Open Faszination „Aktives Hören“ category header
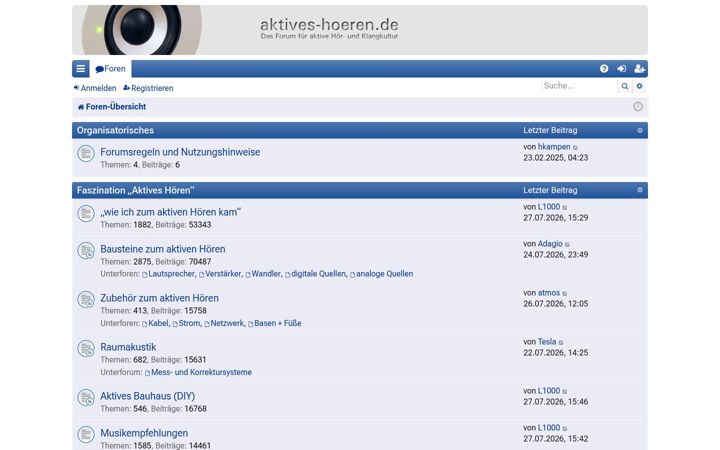 [x=135, y=190]
